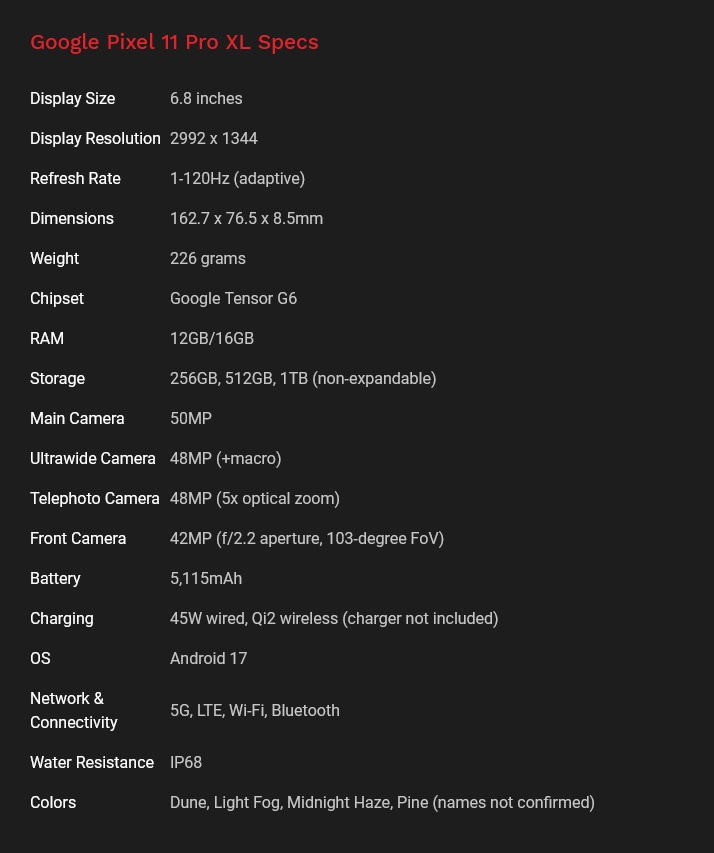This screenshot has width=714, height=853.
Task: Click the Refresh Rate row label
Action: coord(75,178)
